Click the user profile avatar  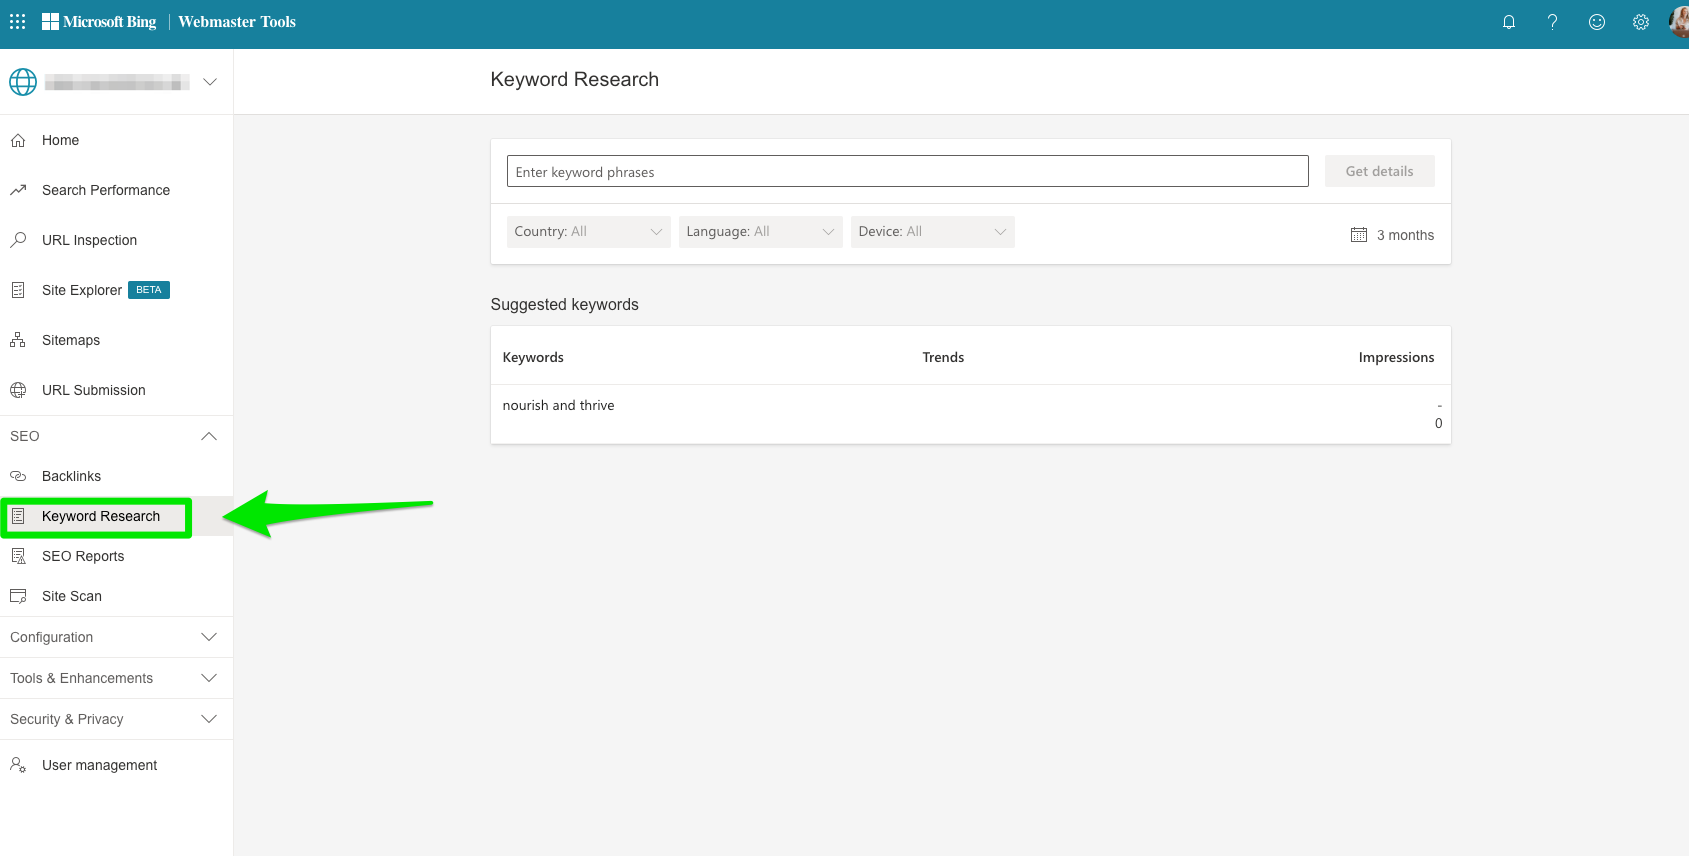tap(1679, 22)
